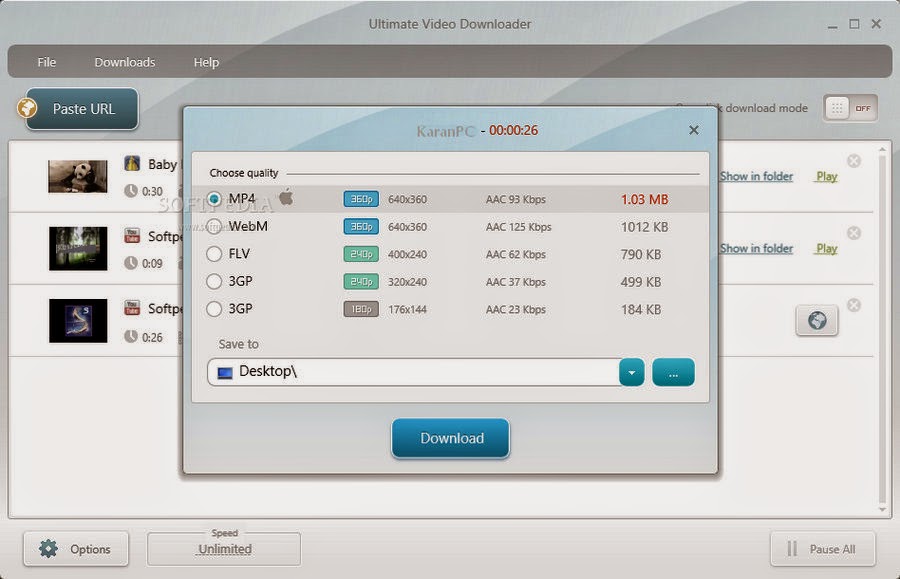Click the browse (...) folder button

[x=673, y=372]
